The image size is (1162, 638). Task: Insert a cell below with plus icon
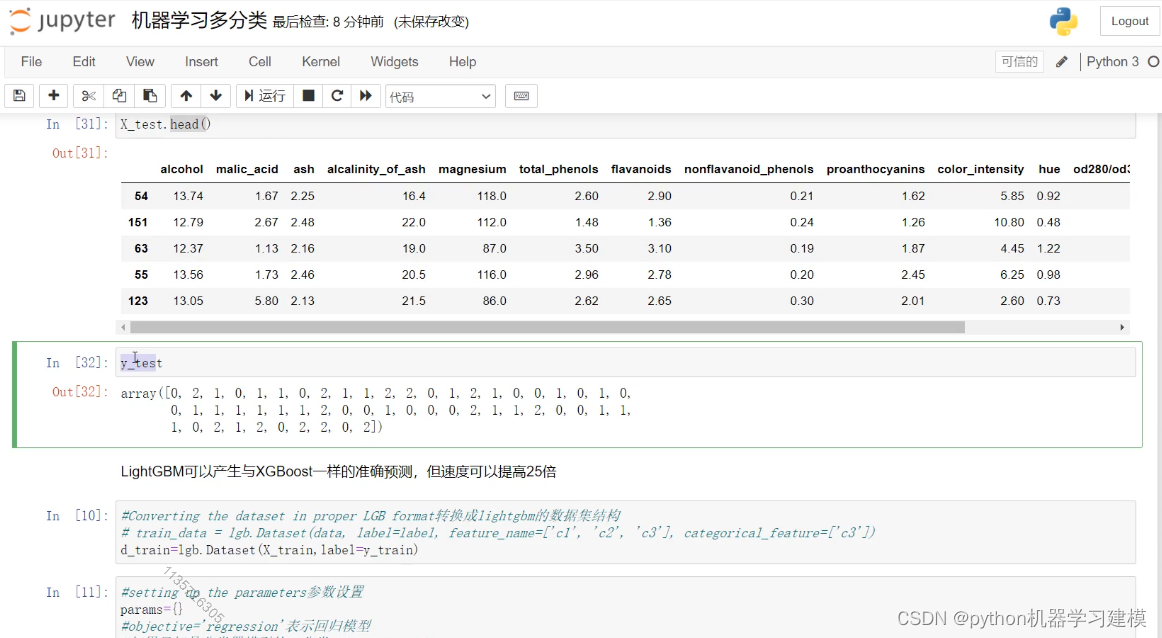pyautogui.click(x=53, y=96)
